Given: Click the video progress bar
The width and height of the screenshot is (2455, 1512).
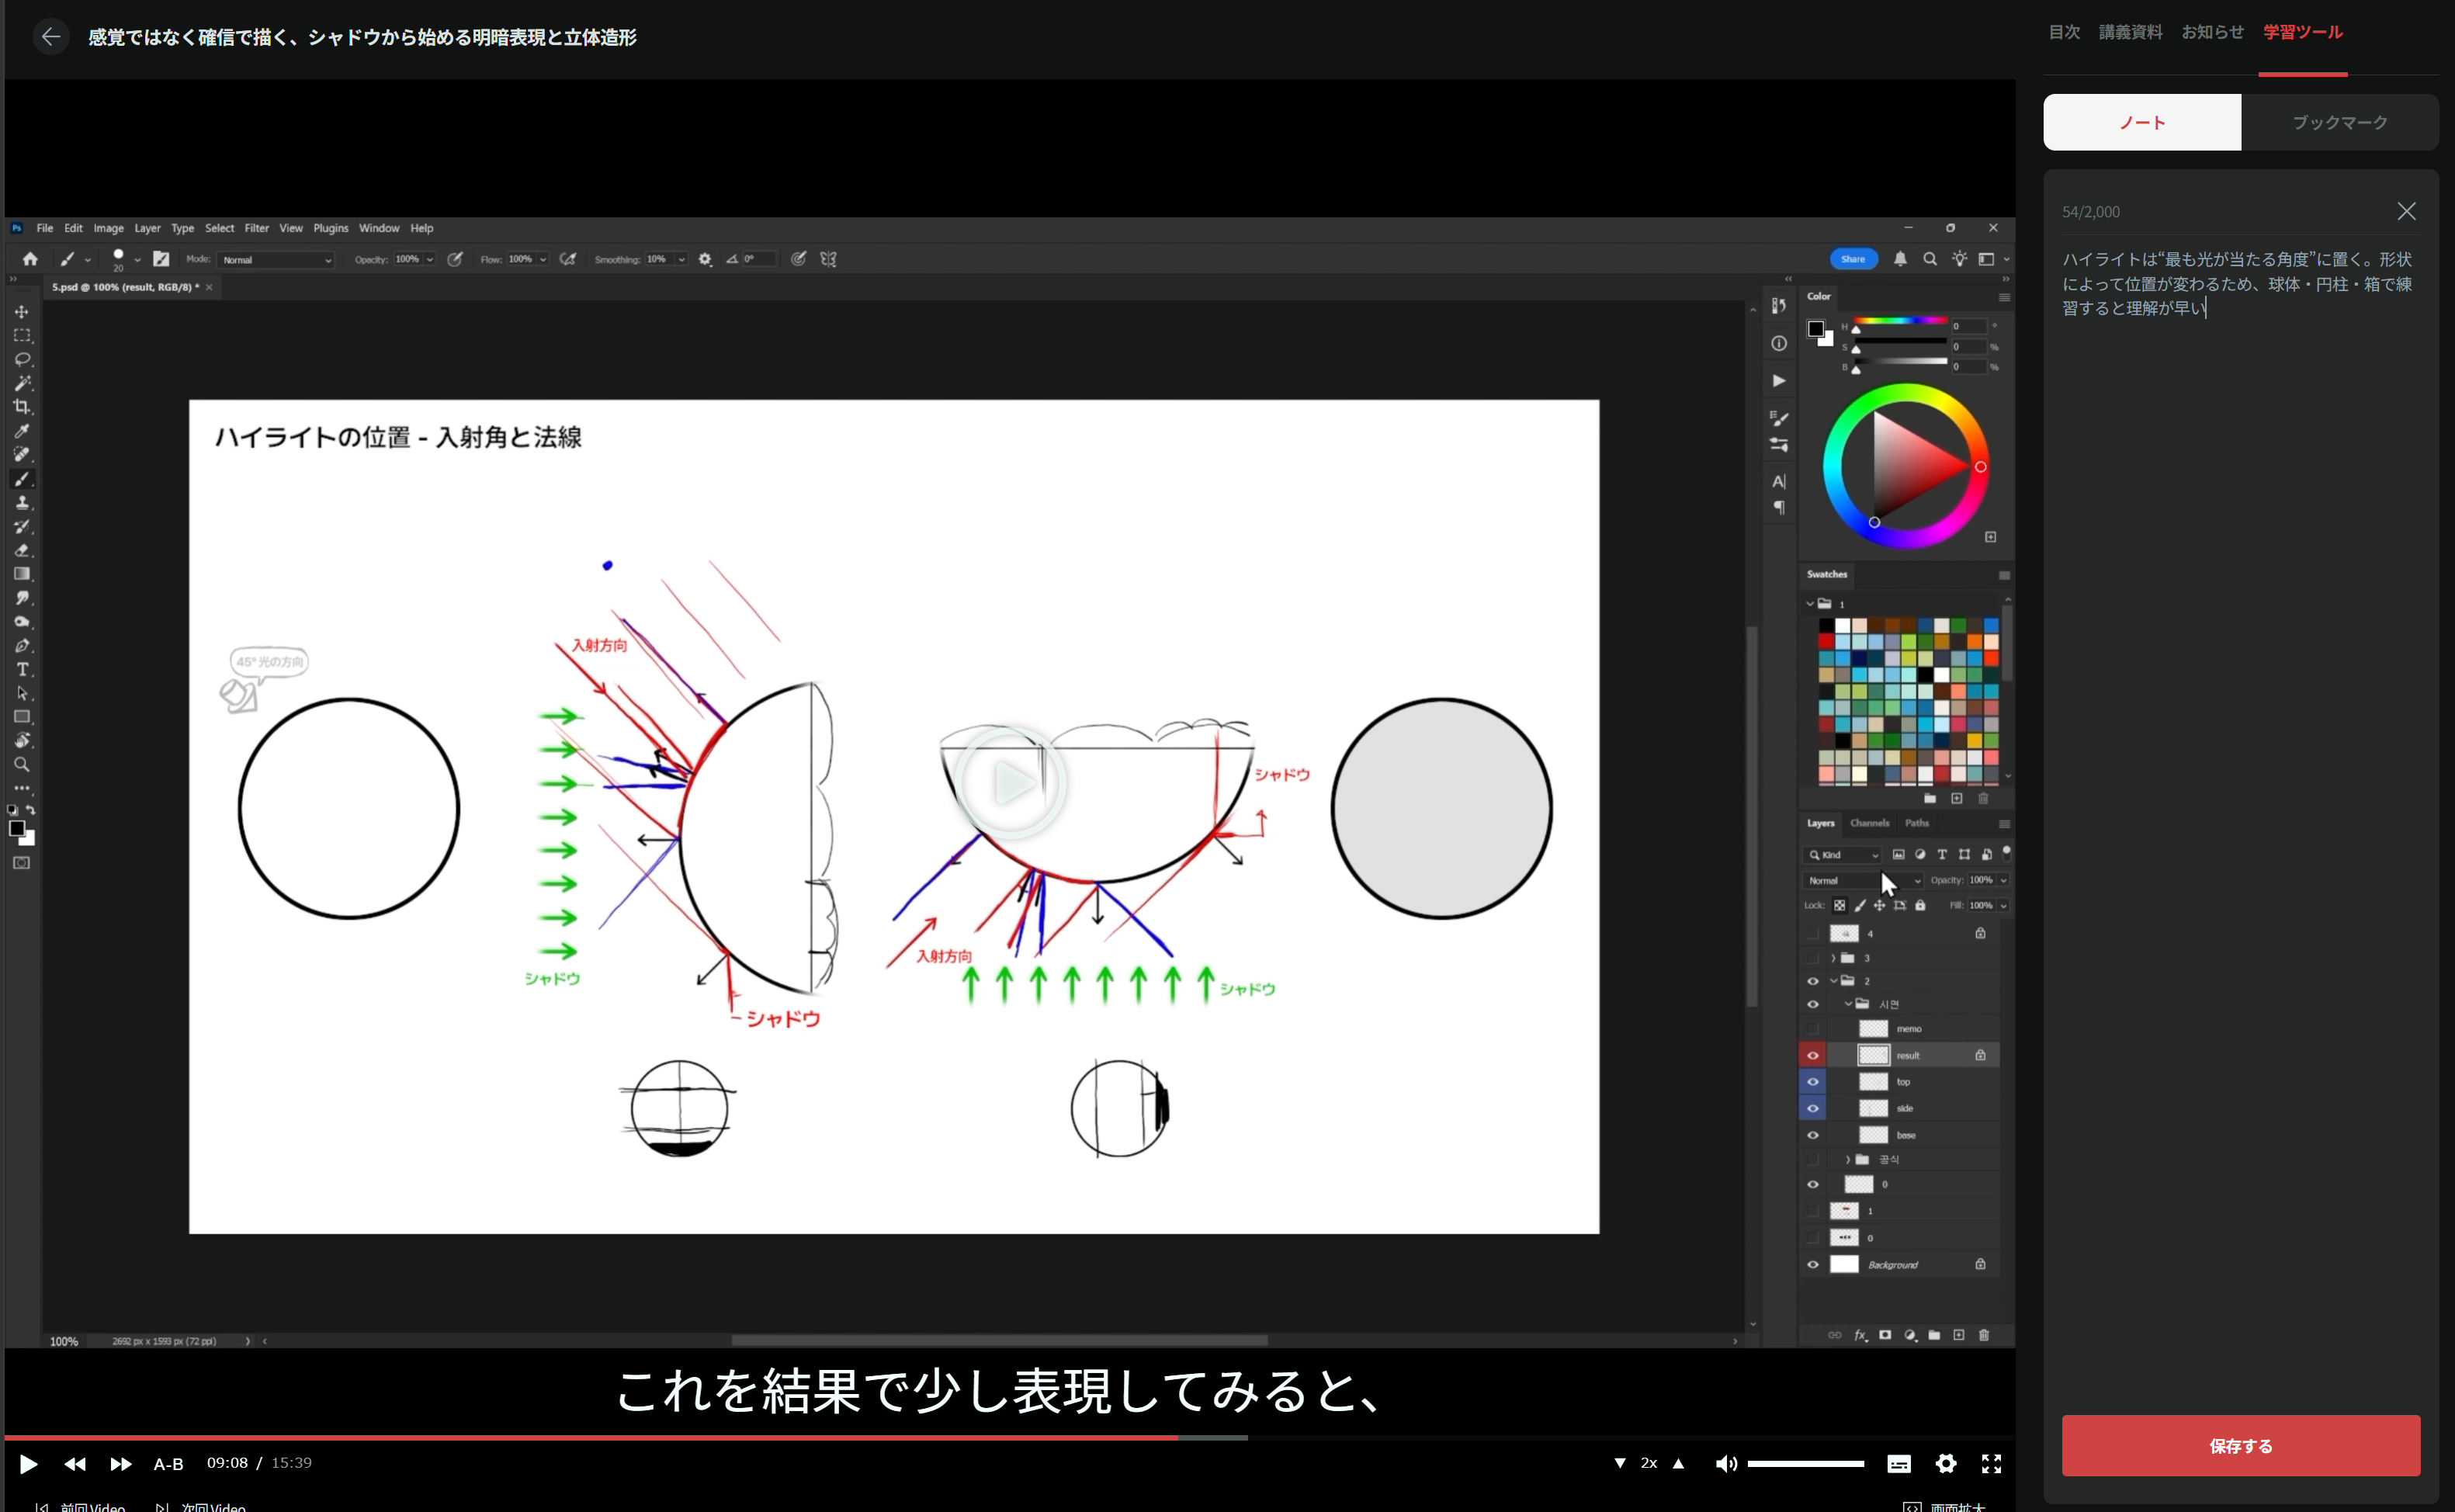Looking at the screenshot, I should [x=1009, y=1438].
